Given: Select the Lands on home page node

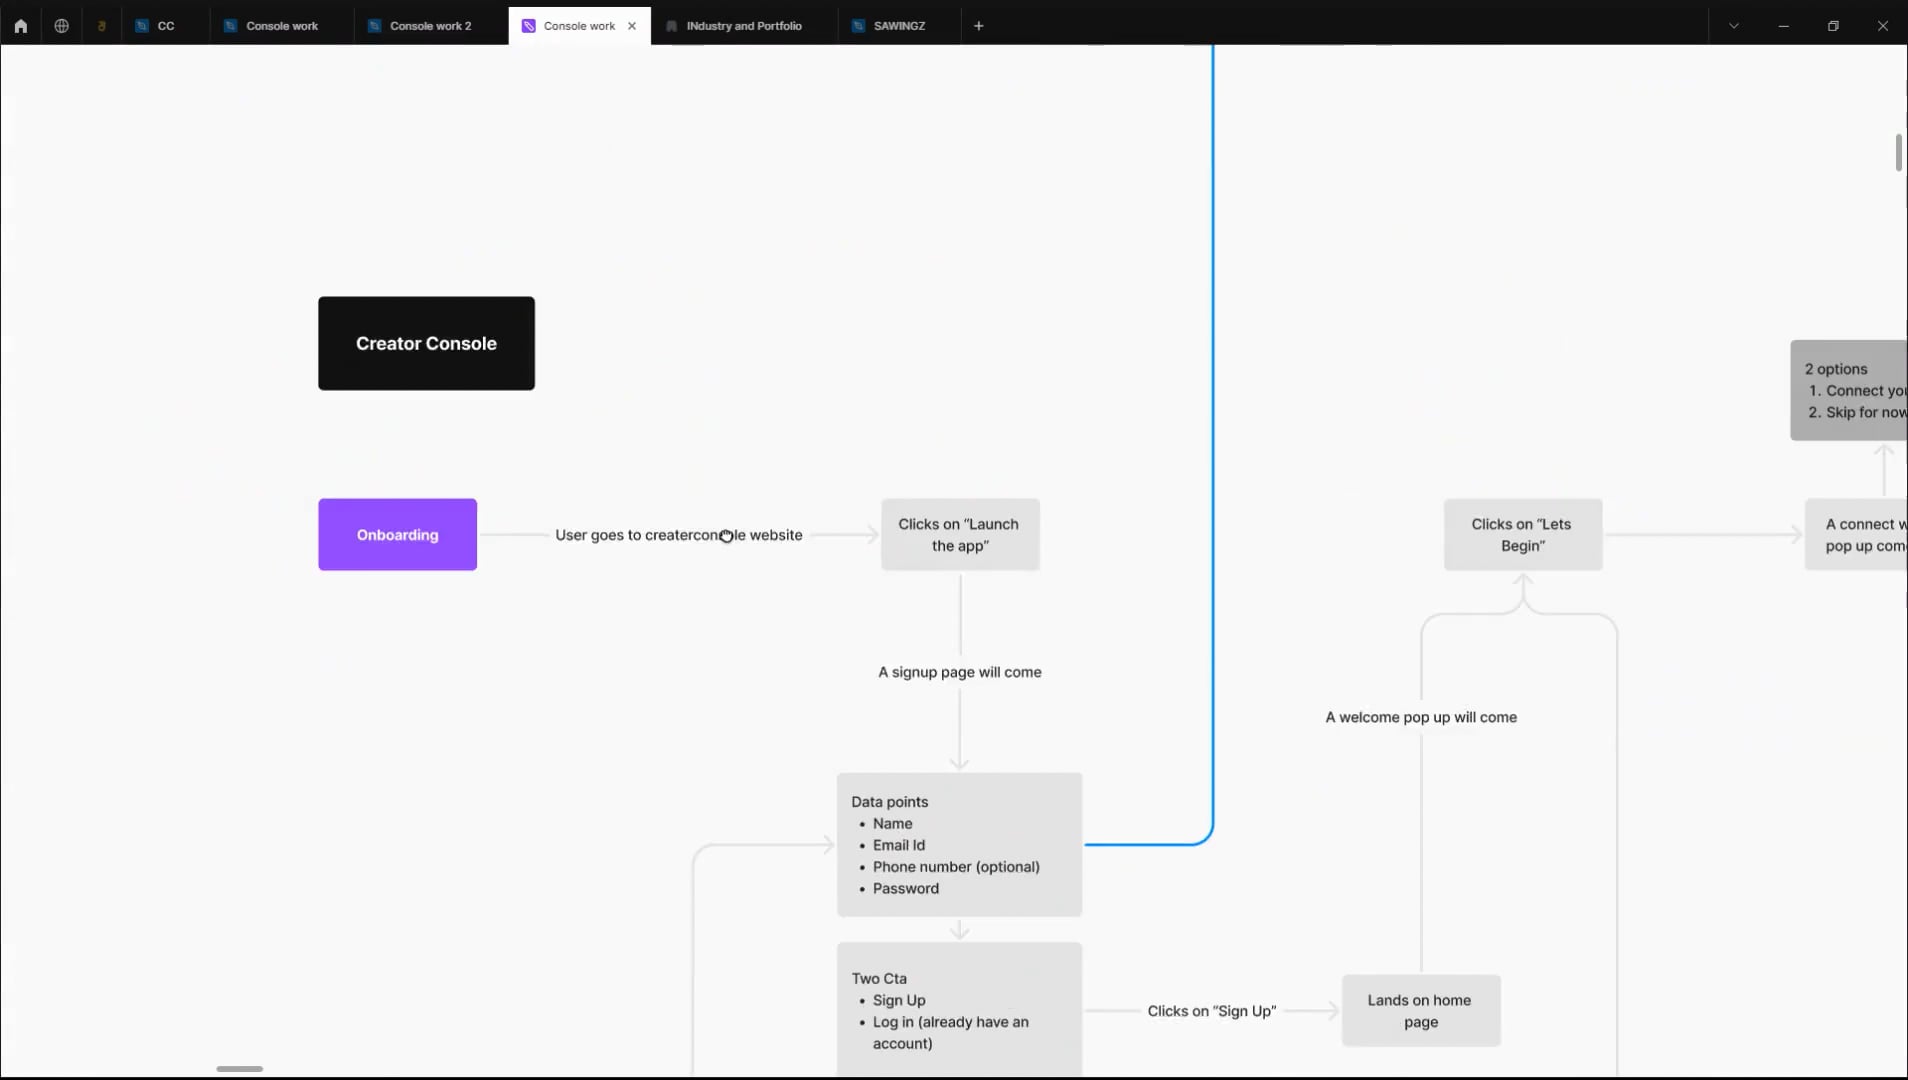Looking at the screenshot, I should click(1419, 1010).
